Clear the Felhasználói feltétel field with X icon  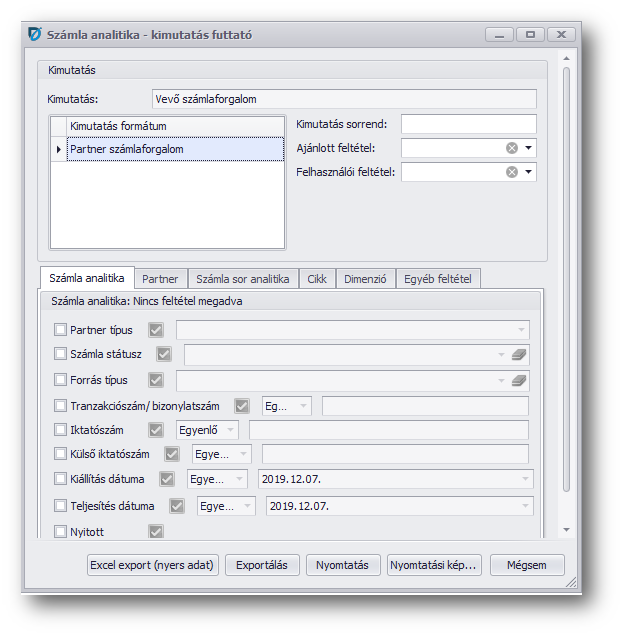(x=512, y=172)
